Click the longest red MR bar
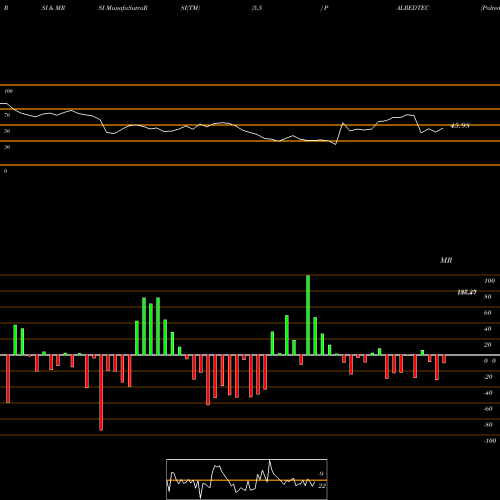Screen dimensions: 500x500 (x=101, y=393)
